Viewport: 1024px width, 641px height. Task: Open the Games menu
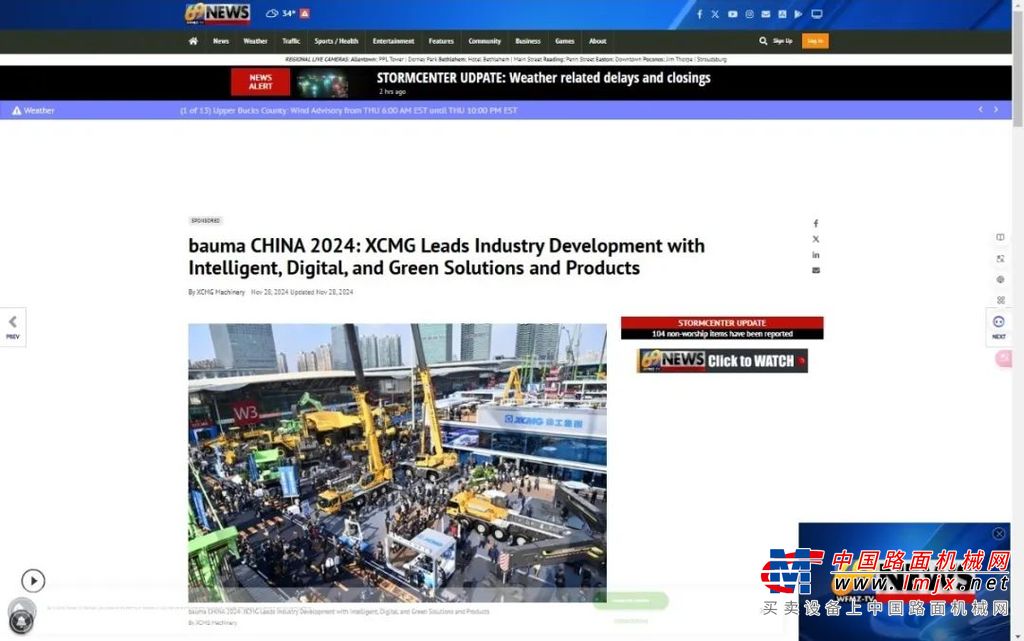pos(565,41)
